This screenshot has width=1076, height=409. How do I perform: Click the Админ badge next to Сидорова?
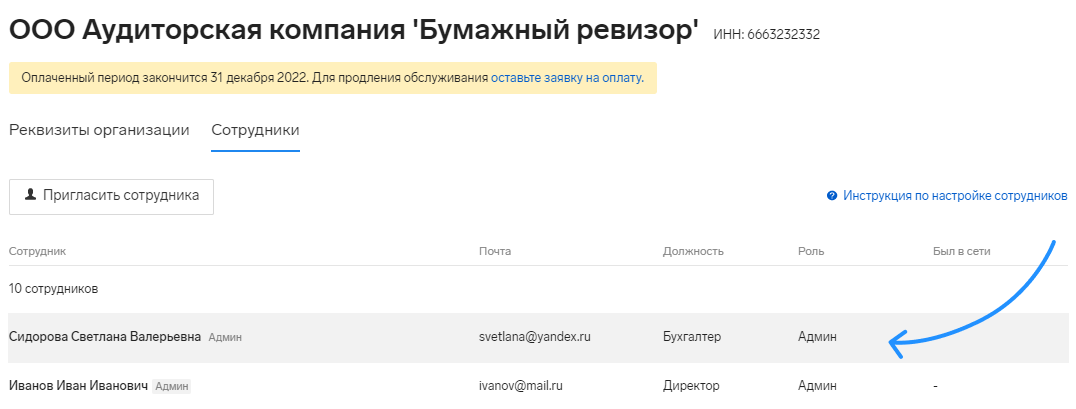point(225,338)
